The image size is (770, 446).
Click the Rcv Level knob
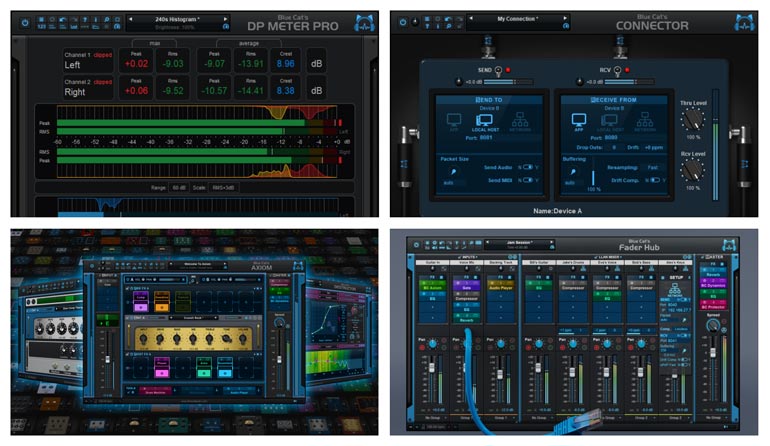pyautogui.click(x=692, y=170)
